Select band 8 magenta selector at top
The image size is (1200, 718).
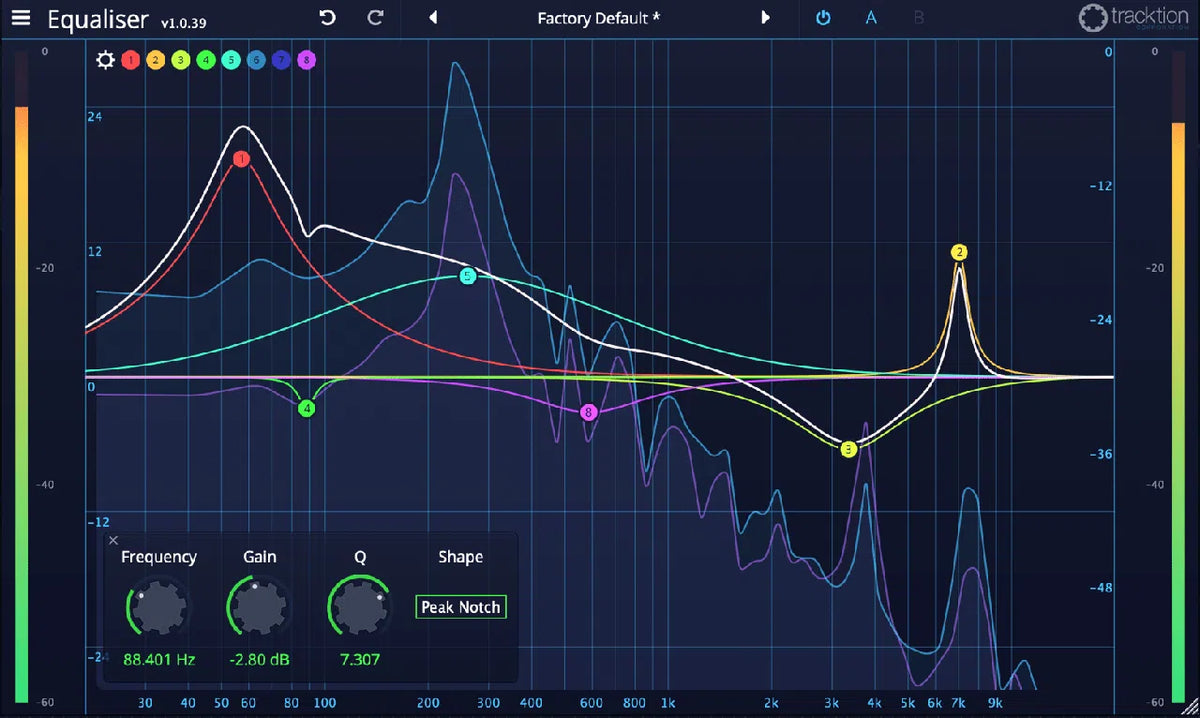pyautogui.click(x=306, y=61)
